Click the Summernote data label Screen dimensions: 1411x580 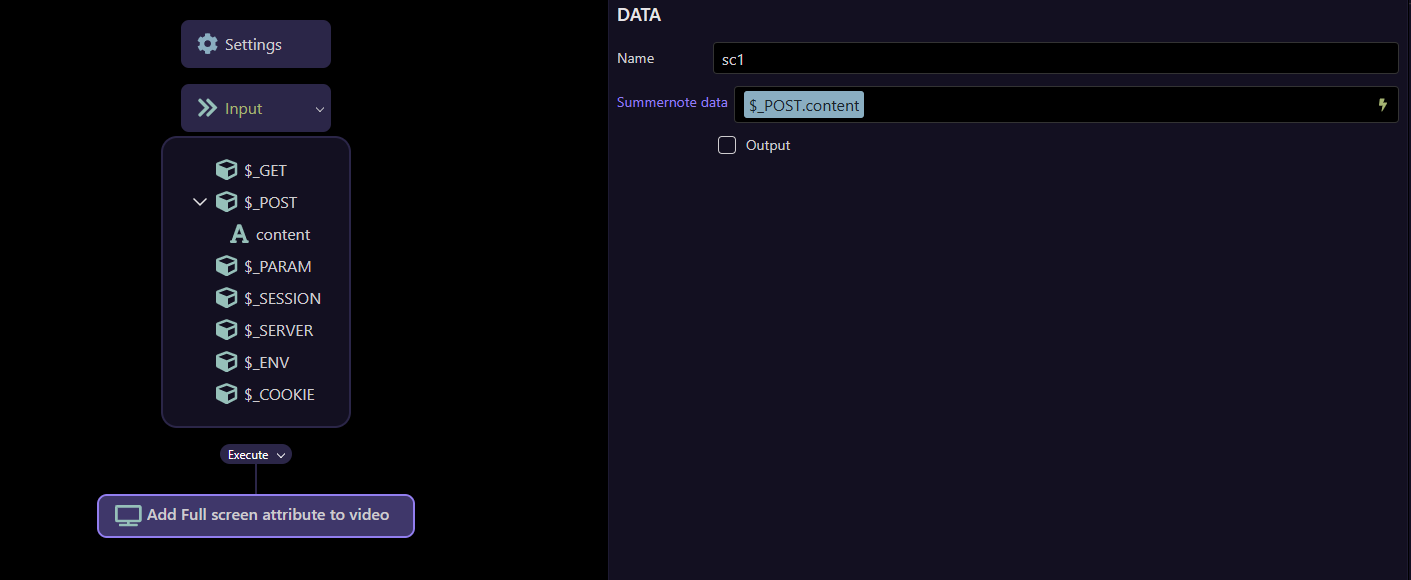pyautogui.click(x=672, y=102)
